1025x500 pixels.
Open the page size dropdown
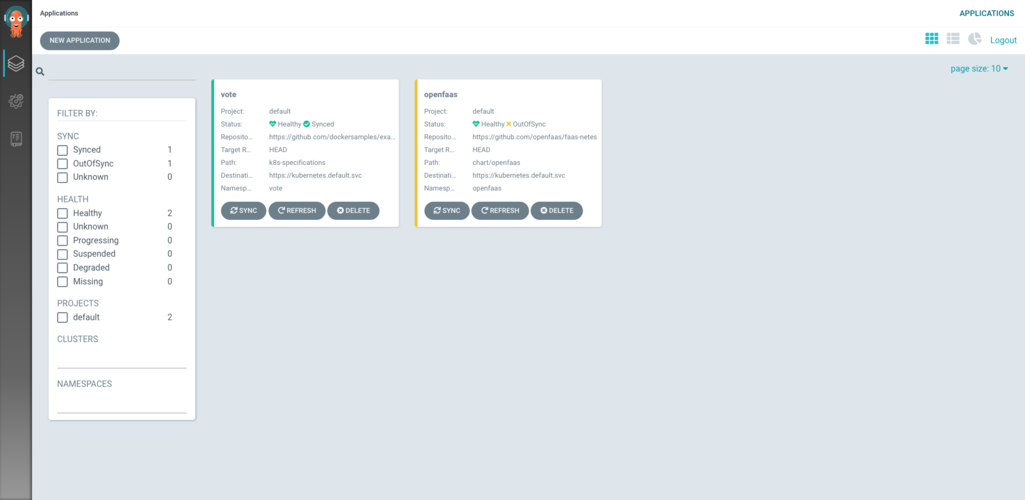tap(979, 68)
